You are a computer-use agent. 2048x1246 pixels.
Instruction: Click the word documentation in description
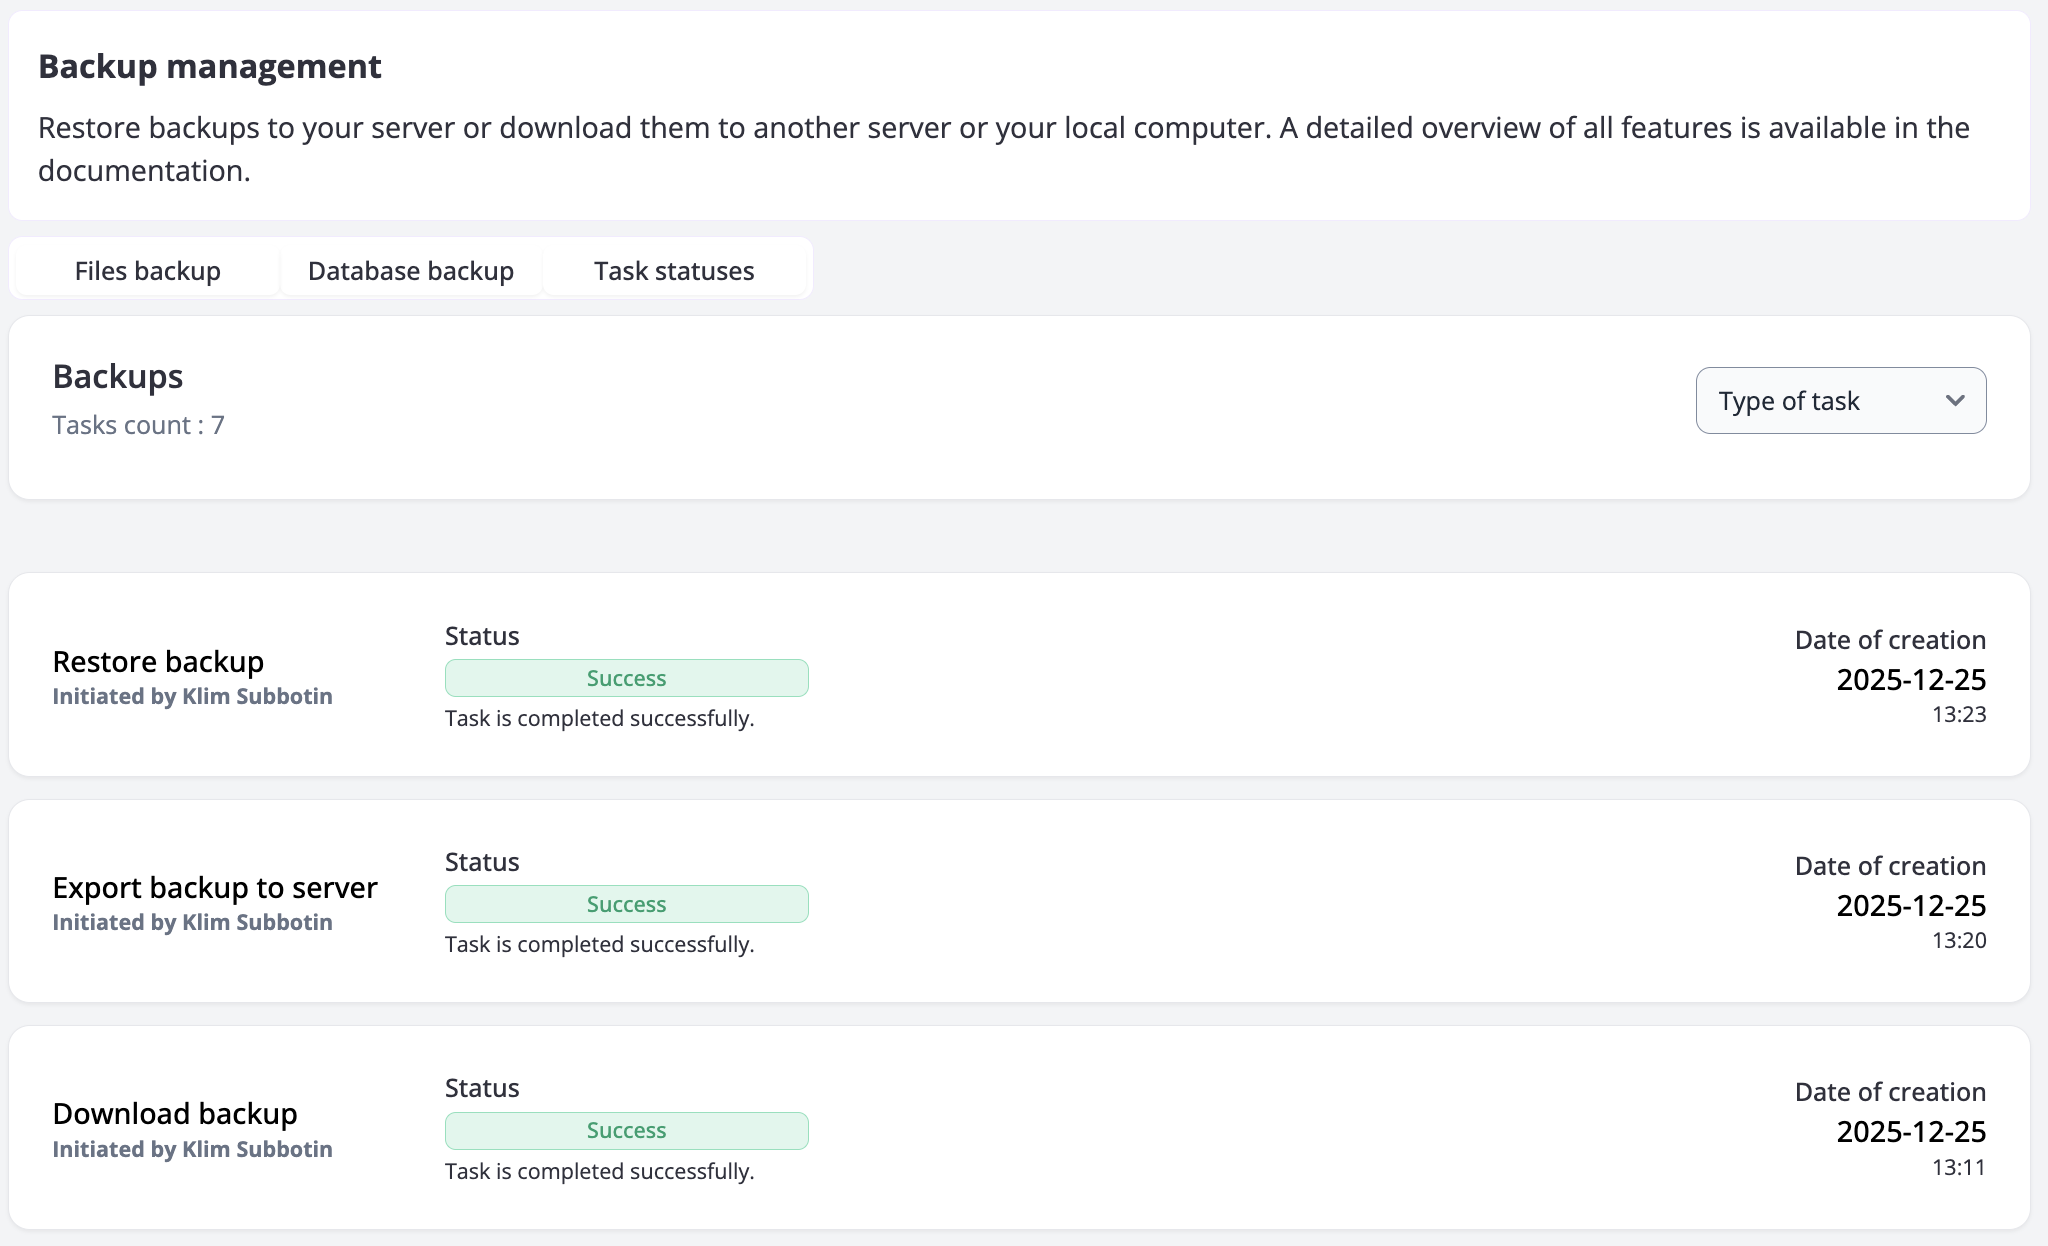pyautogui.click(x=142, y=171)
